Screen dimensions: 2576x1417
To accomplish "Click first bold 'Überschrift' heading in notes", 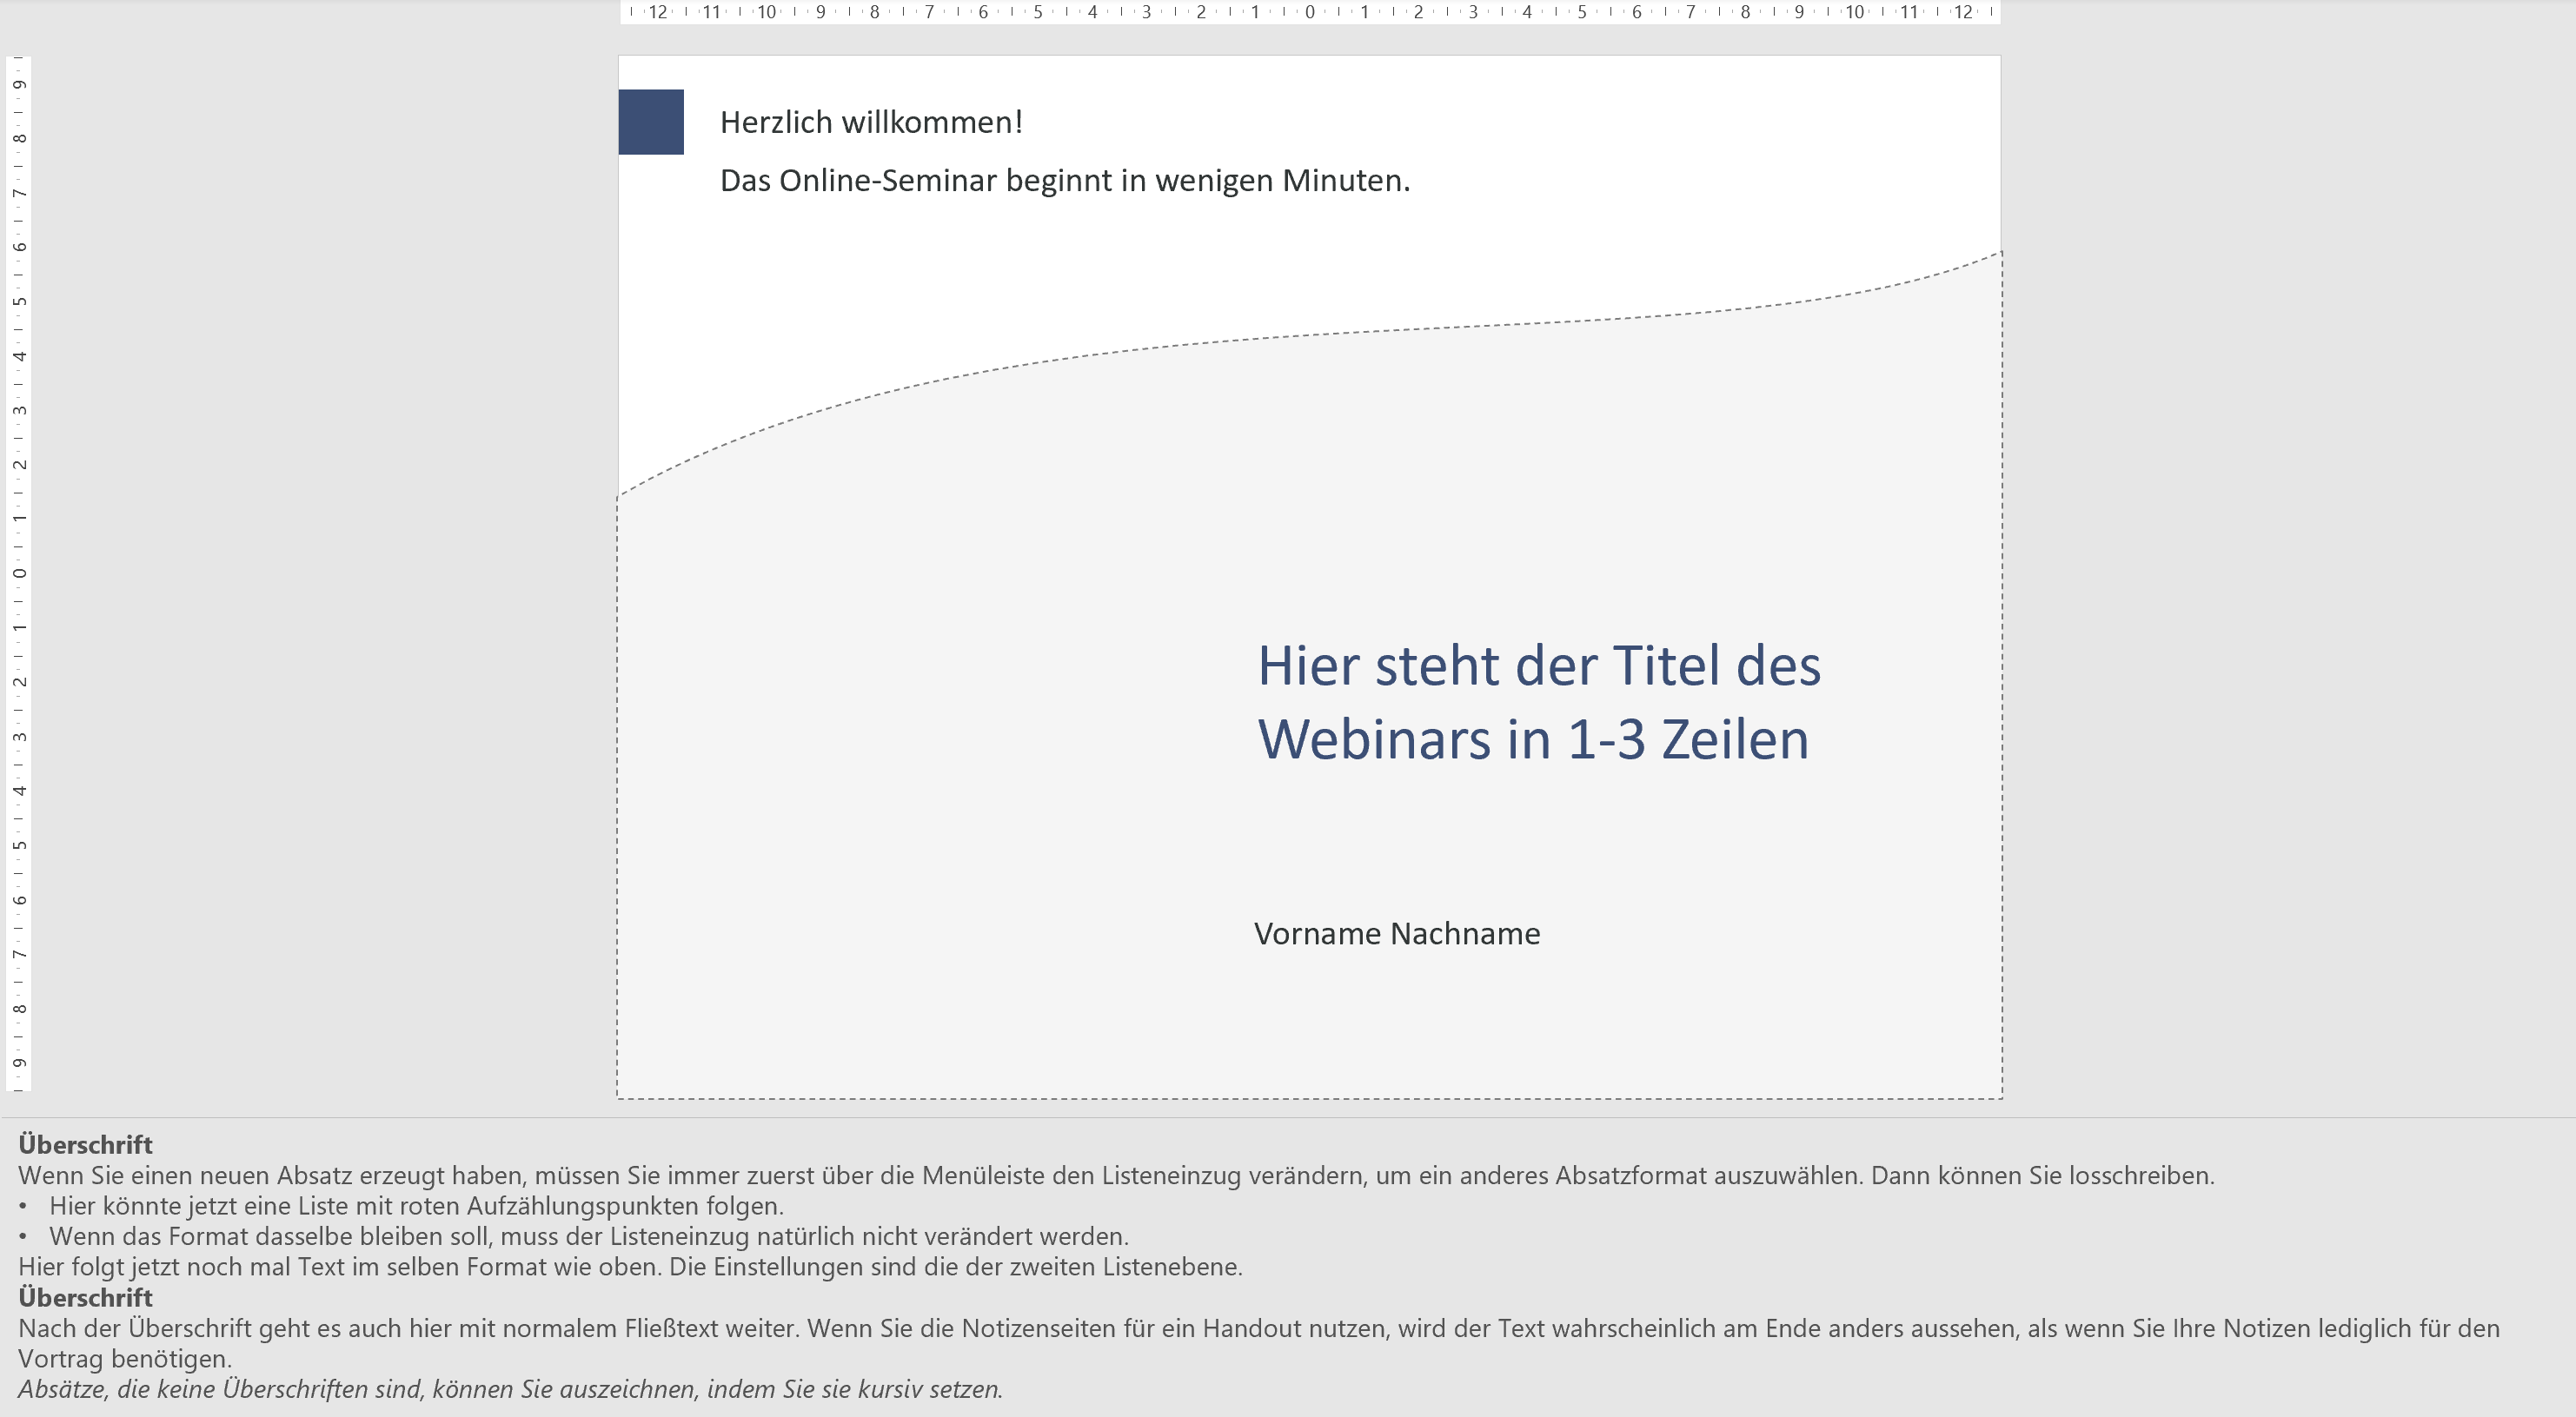I will click(85, 1145).
